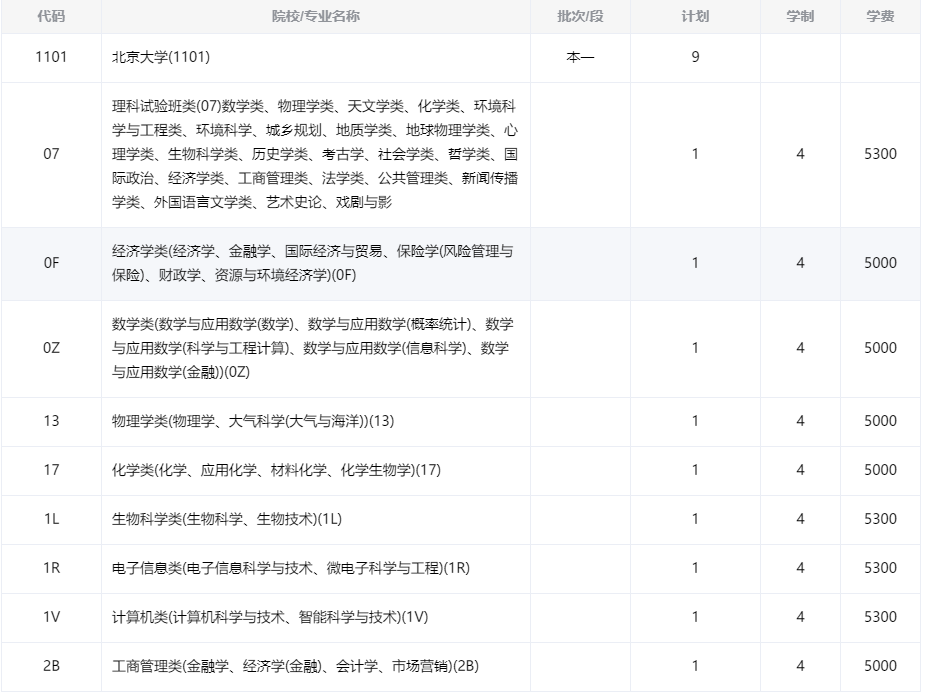Click the 学制 value in the 2B row
Screen dimensions: 926x692
coord(800,666)
